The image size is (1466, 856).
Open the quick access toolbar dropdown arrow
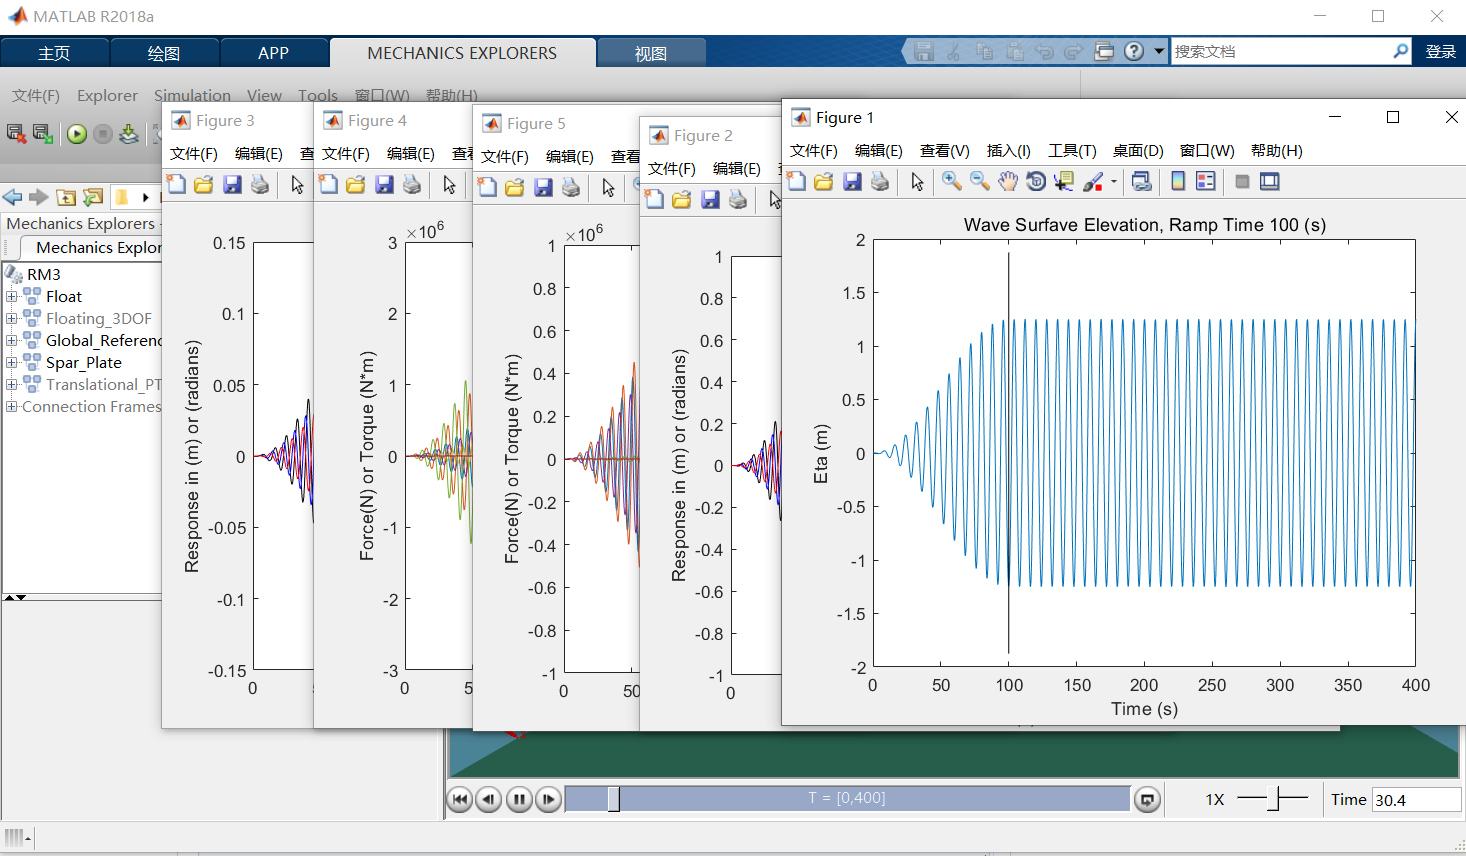pyautogui.click(x=1159, y=51)
